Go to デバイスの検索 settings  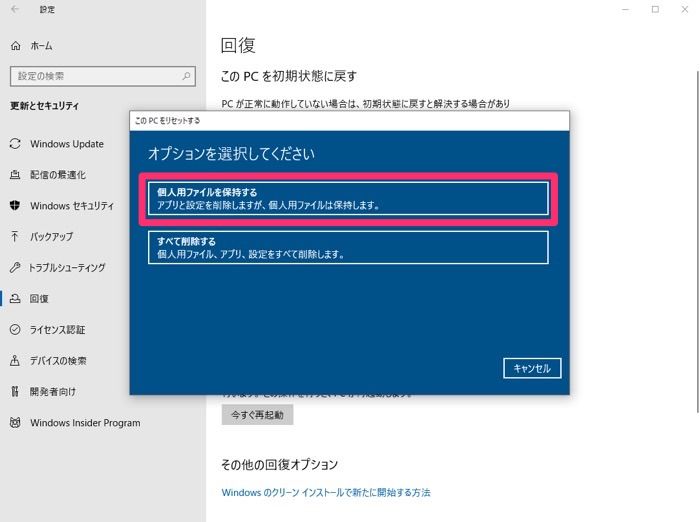(x=58, y=360)
